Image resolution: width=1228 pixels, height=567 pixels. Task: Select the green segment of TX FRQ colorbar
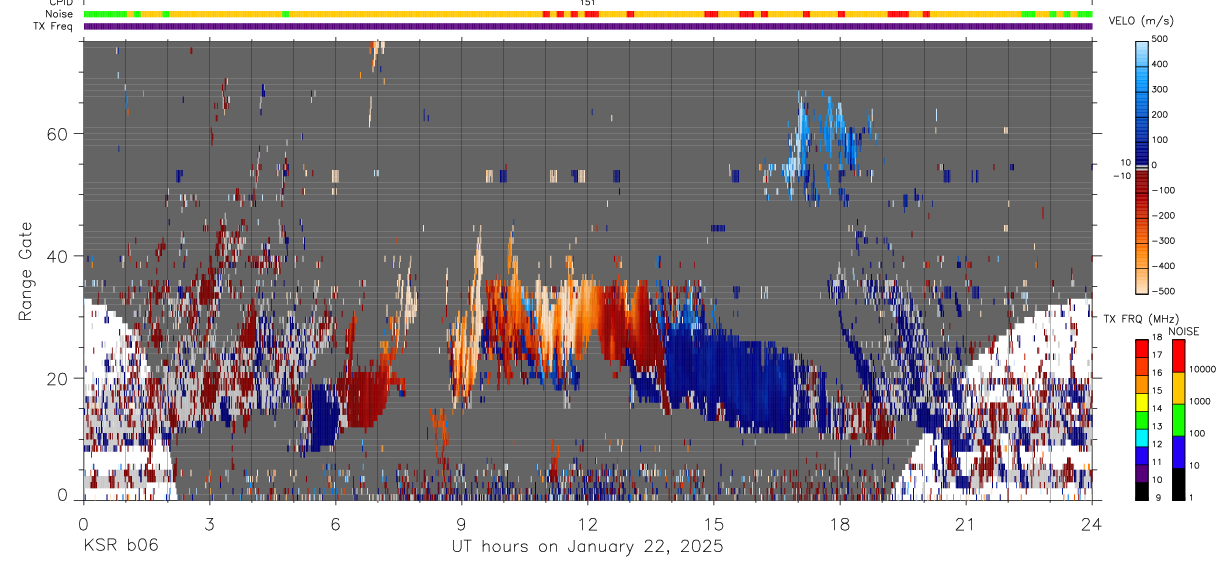click(x=1142, y=410)
